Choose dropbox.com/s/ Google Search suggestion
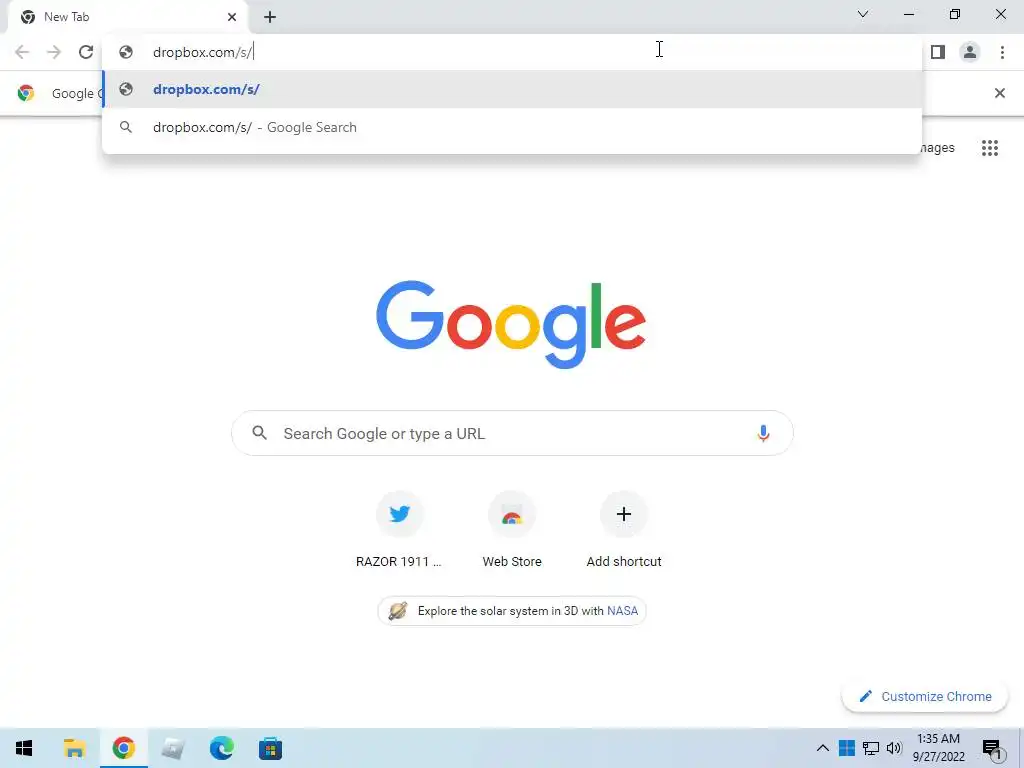This screenshot has width=1024, height=768. (x=512, y=127)
